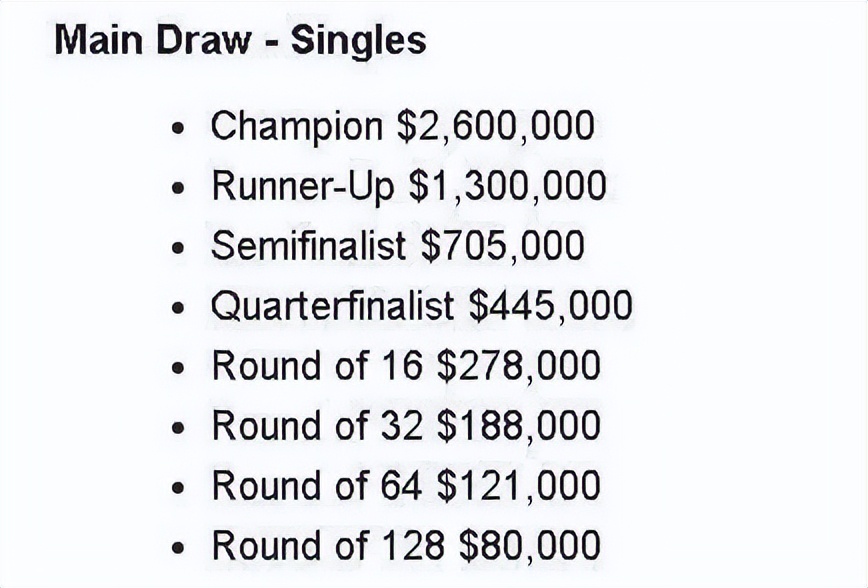Click the $2,600,000 prize amount
This screenshot has height=588, width=868.
pyautogui.click(x=496, y=126)
